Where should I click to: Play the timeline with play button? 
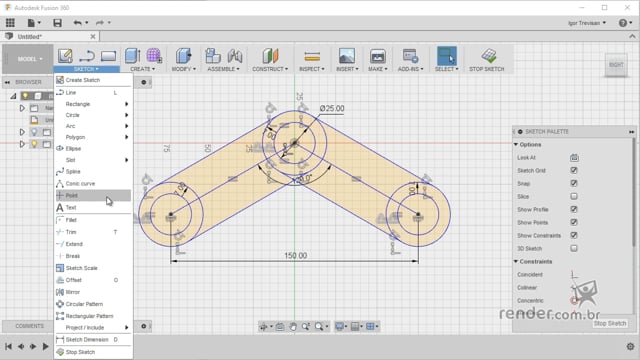[x=46, y=347]
